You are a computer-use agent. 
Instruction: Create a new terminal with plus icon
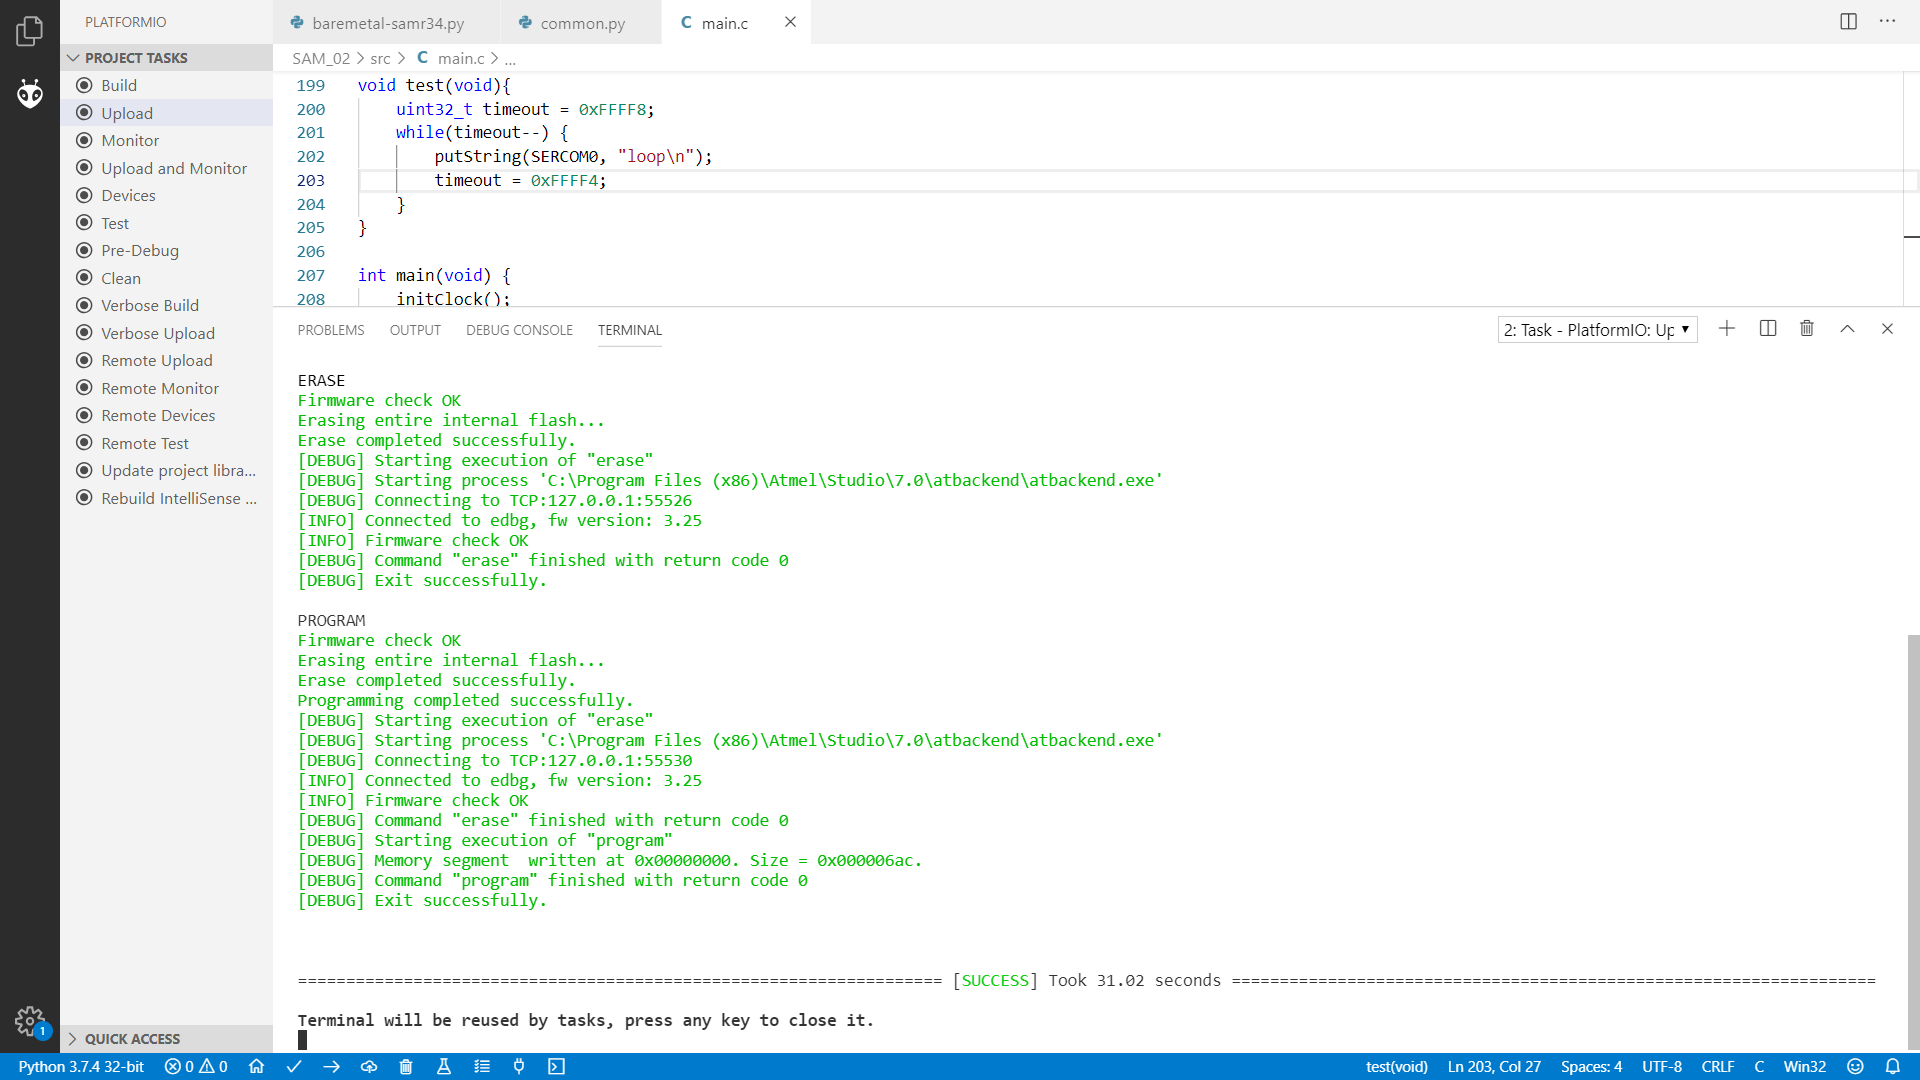click(1726, 329)
